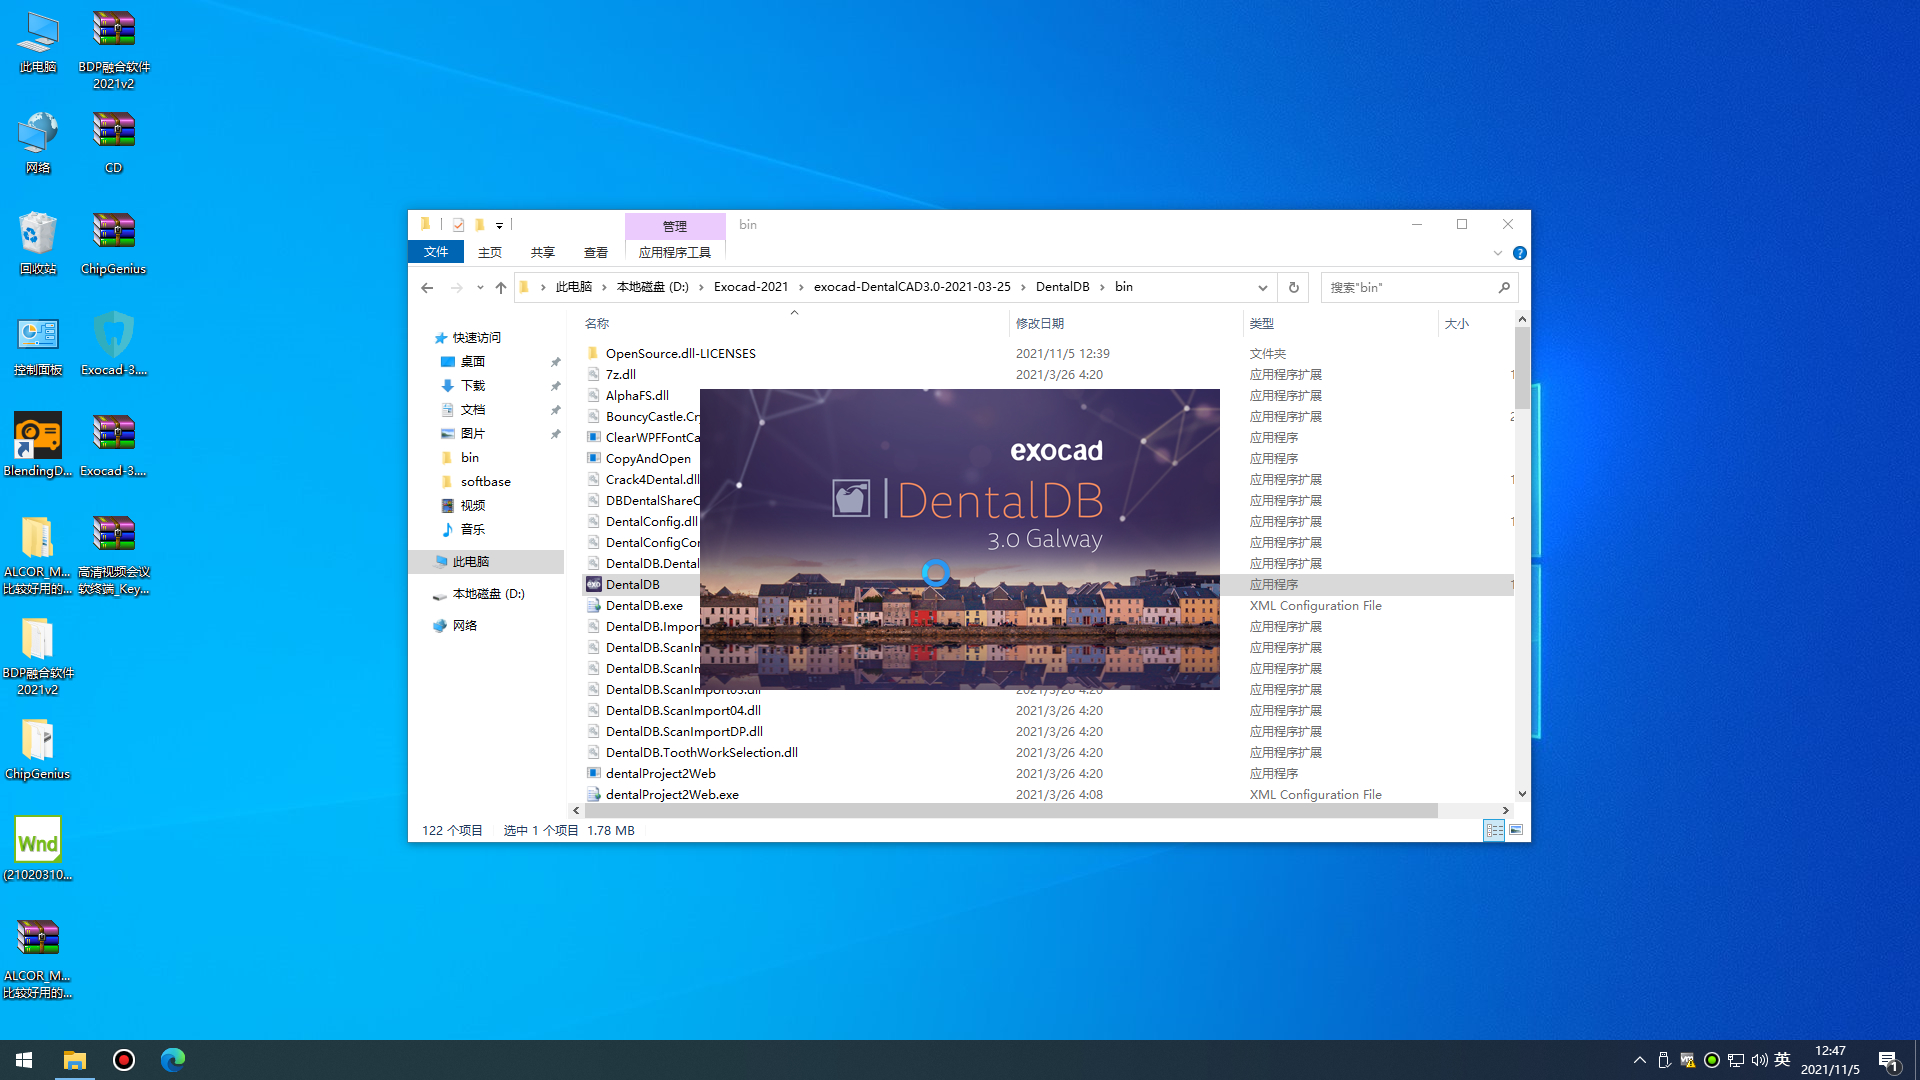Open recent locations dropdown arrow
The image size is (1920, 1080).
click(x=480, y=288)
